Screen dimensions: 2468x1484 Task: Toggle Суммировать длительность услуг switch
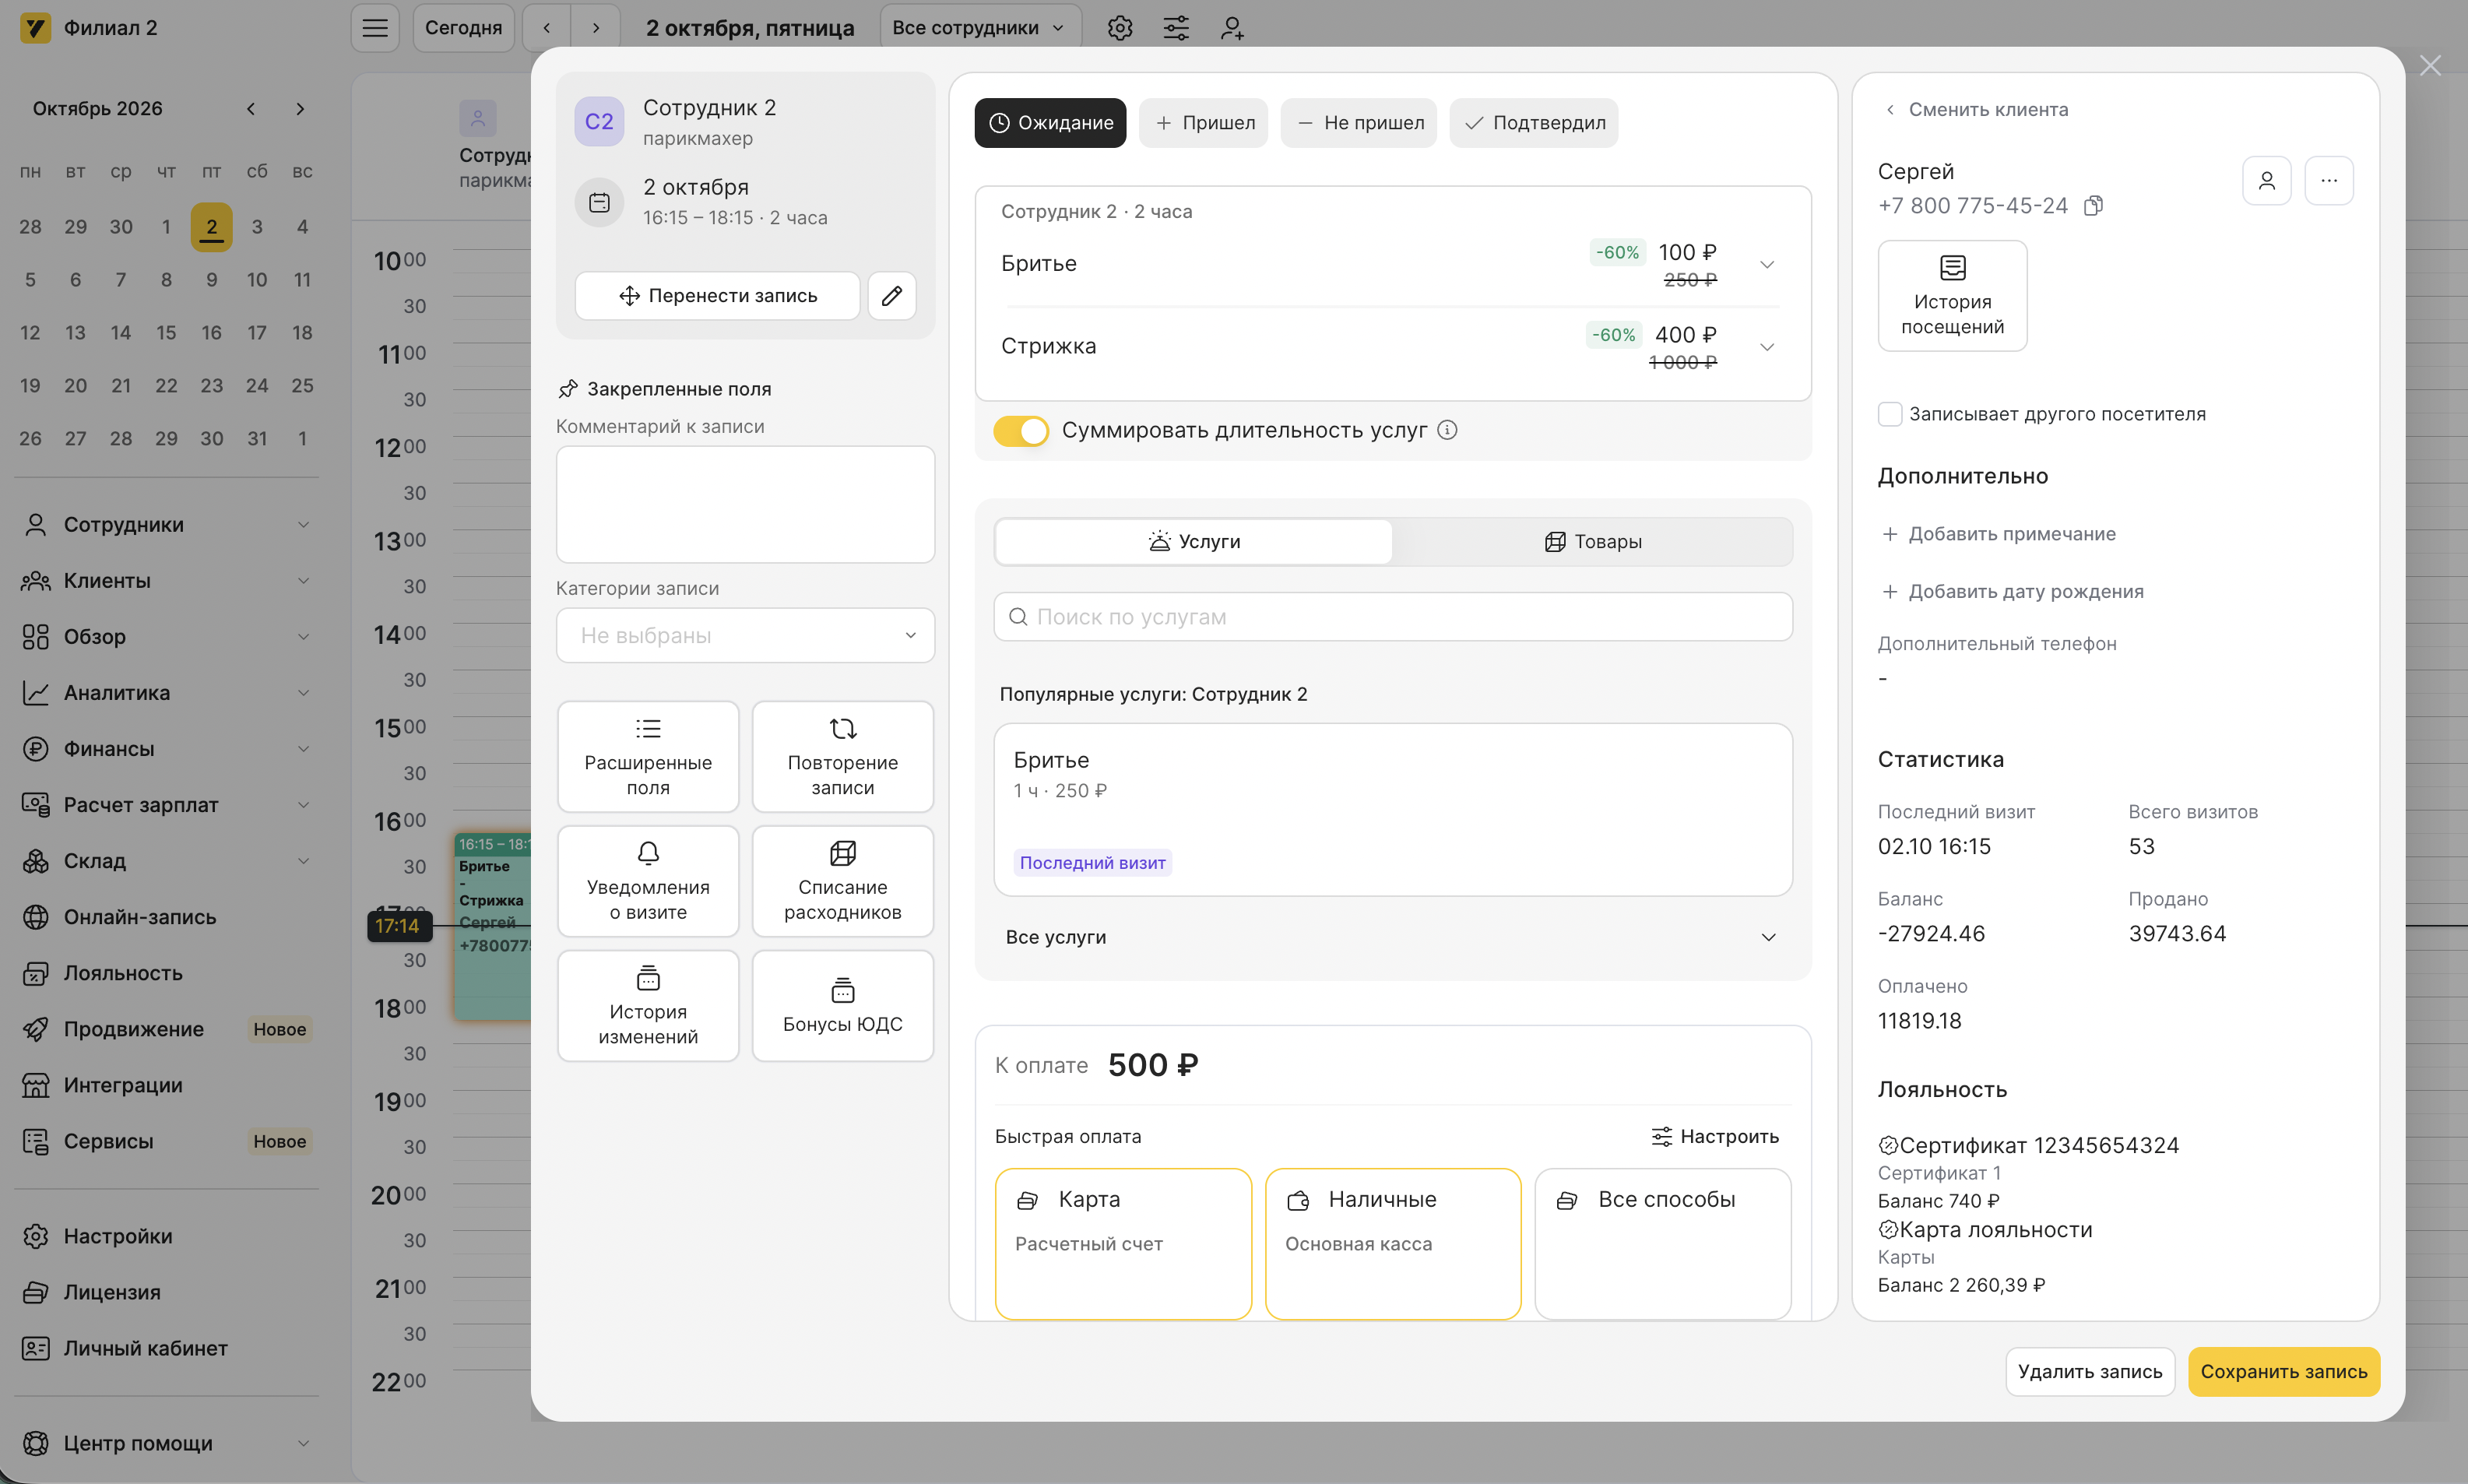[x=1020, y=431]
